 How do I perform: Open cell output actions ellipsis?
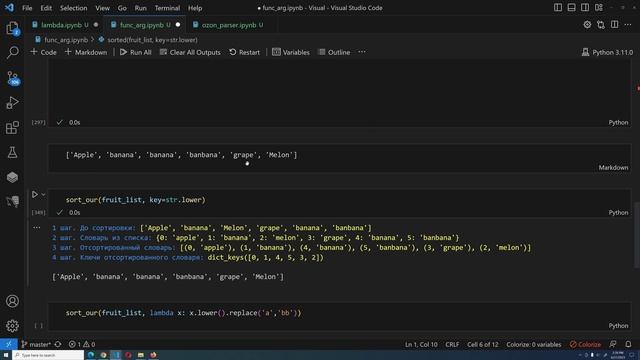pos(37,228)
